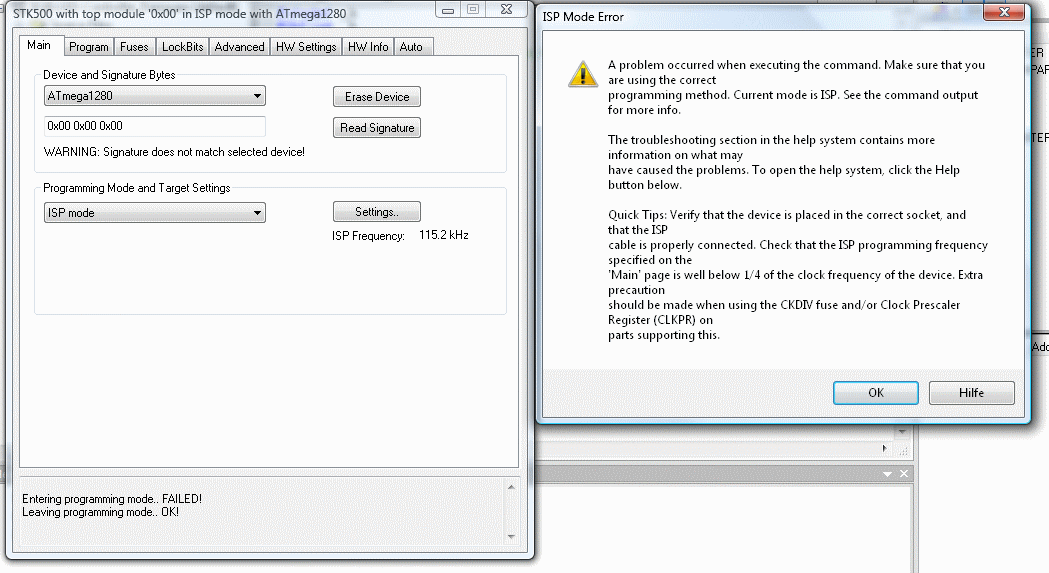
Task: Switch to the LockBits tab
Action: (x=182, y=47)
